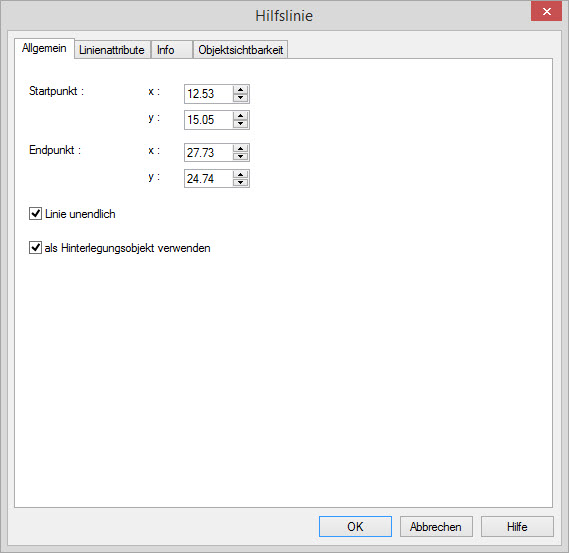Decrease Startpunkt x value with down arrow
Screen dimensions: 569x553
click(240, 98)
